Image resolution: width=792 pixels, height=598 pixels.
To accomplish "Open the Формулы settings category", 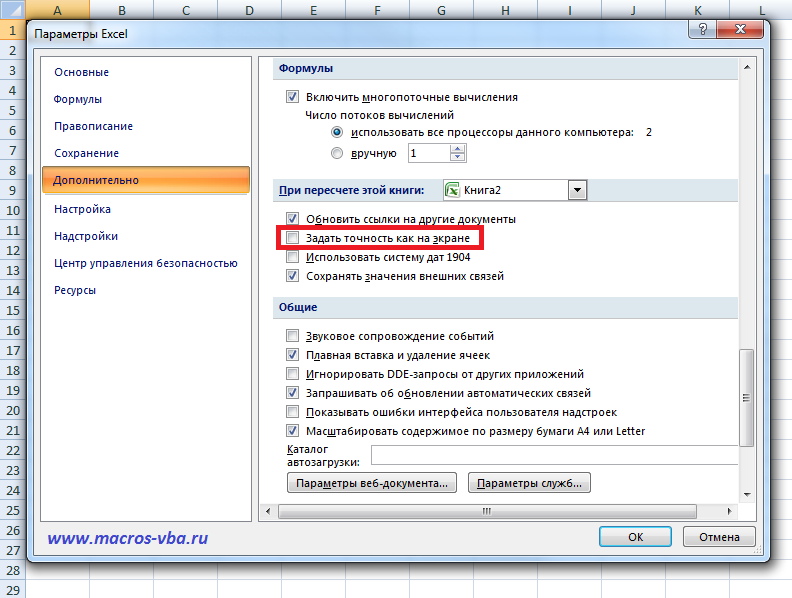I will (x=78, y=99).
